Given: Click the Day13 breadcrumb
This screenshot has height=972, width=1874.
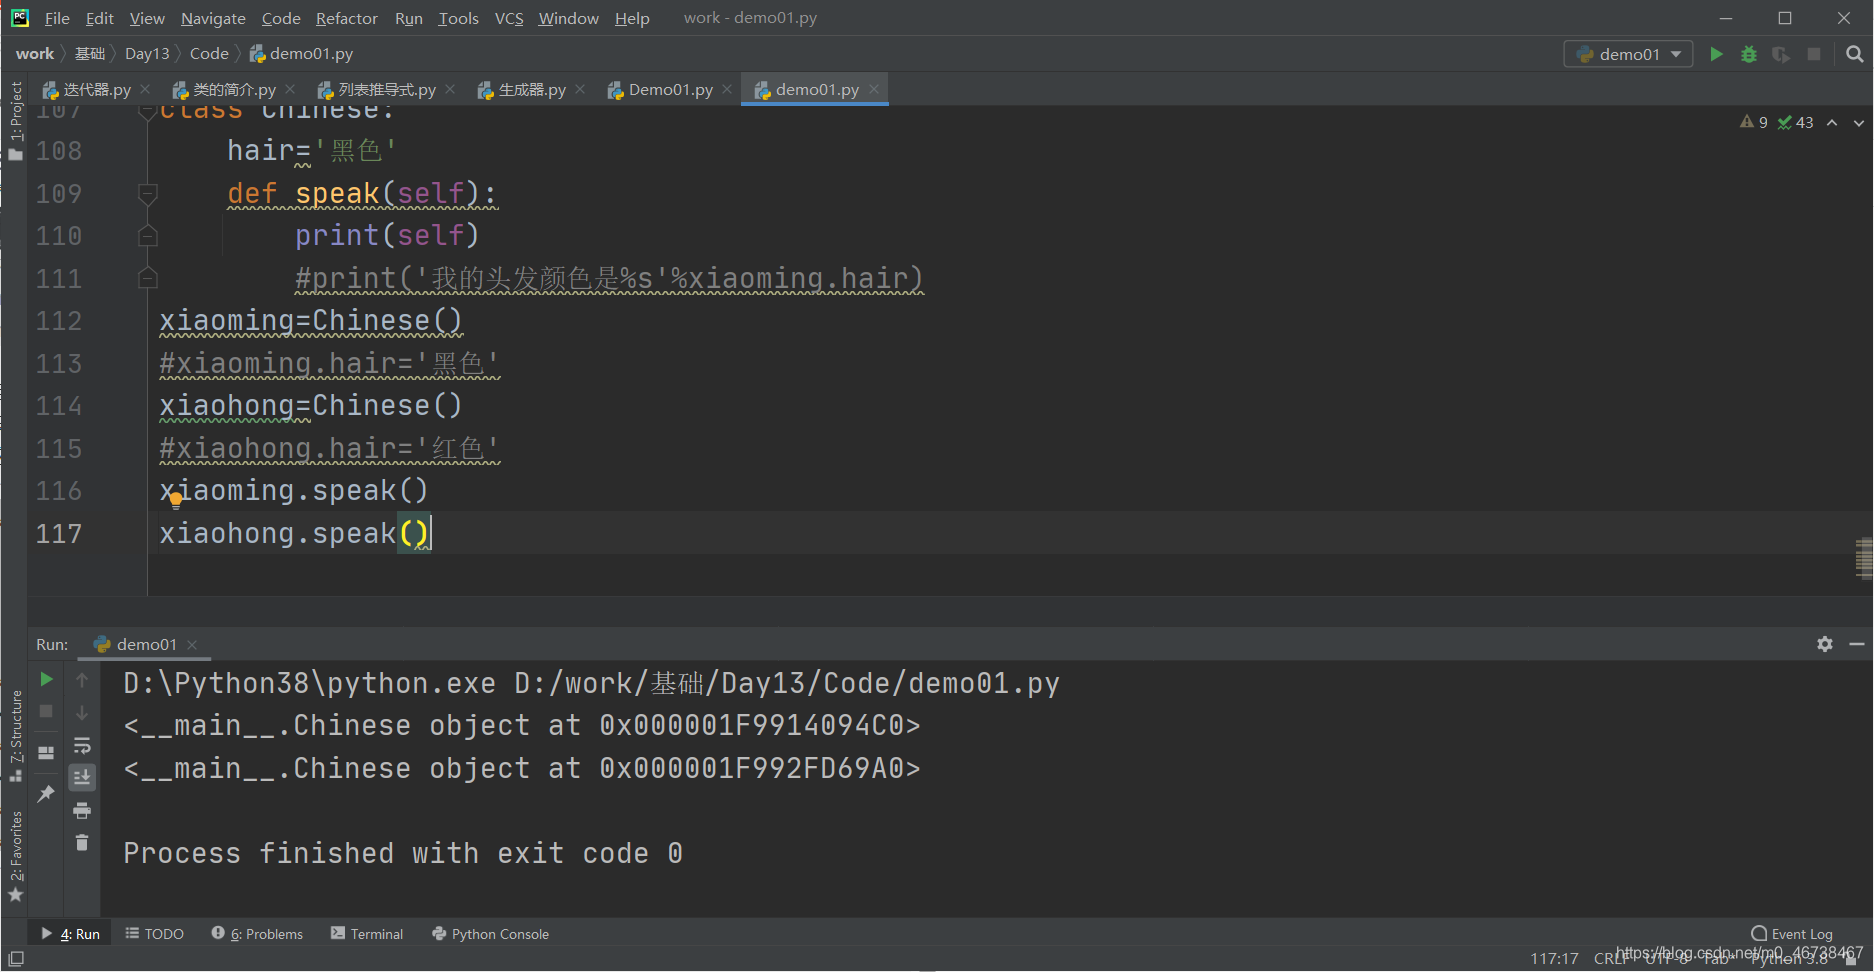Looking at the screenshot, I should (x=147, y=54).
